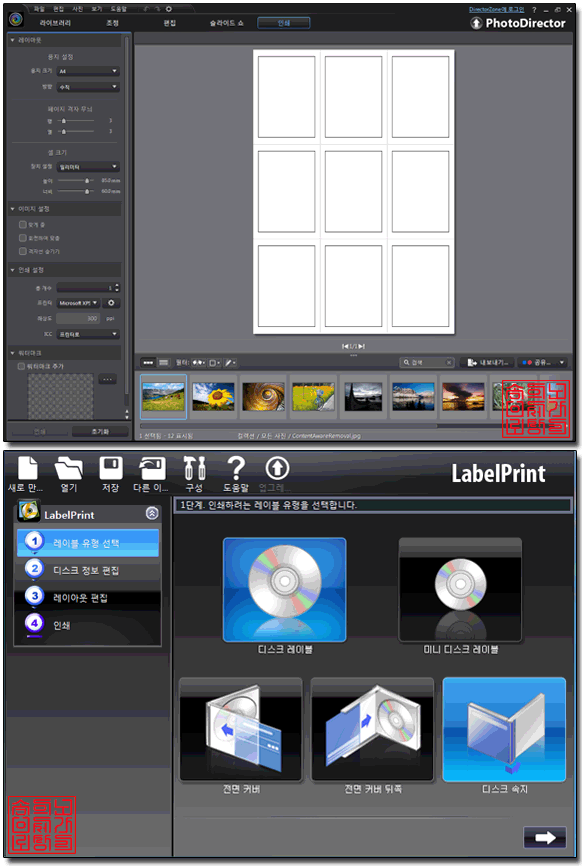Viewport: 582px width, 866px height.
Task: Switch to the 라이브러리 tab in PhotoDirector
Action: click(x=55, y=23)
